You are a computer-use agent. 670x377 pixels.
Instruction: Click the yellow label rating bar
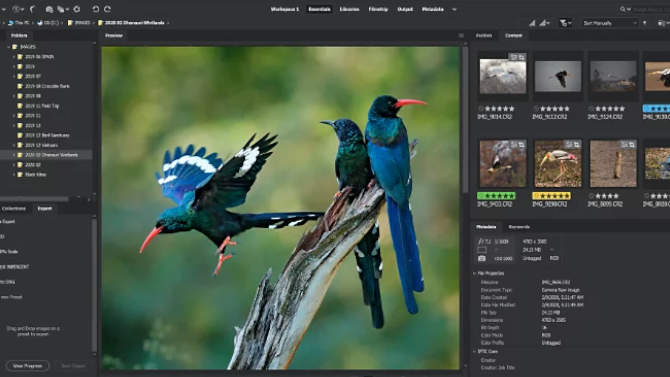coord(551,196)
